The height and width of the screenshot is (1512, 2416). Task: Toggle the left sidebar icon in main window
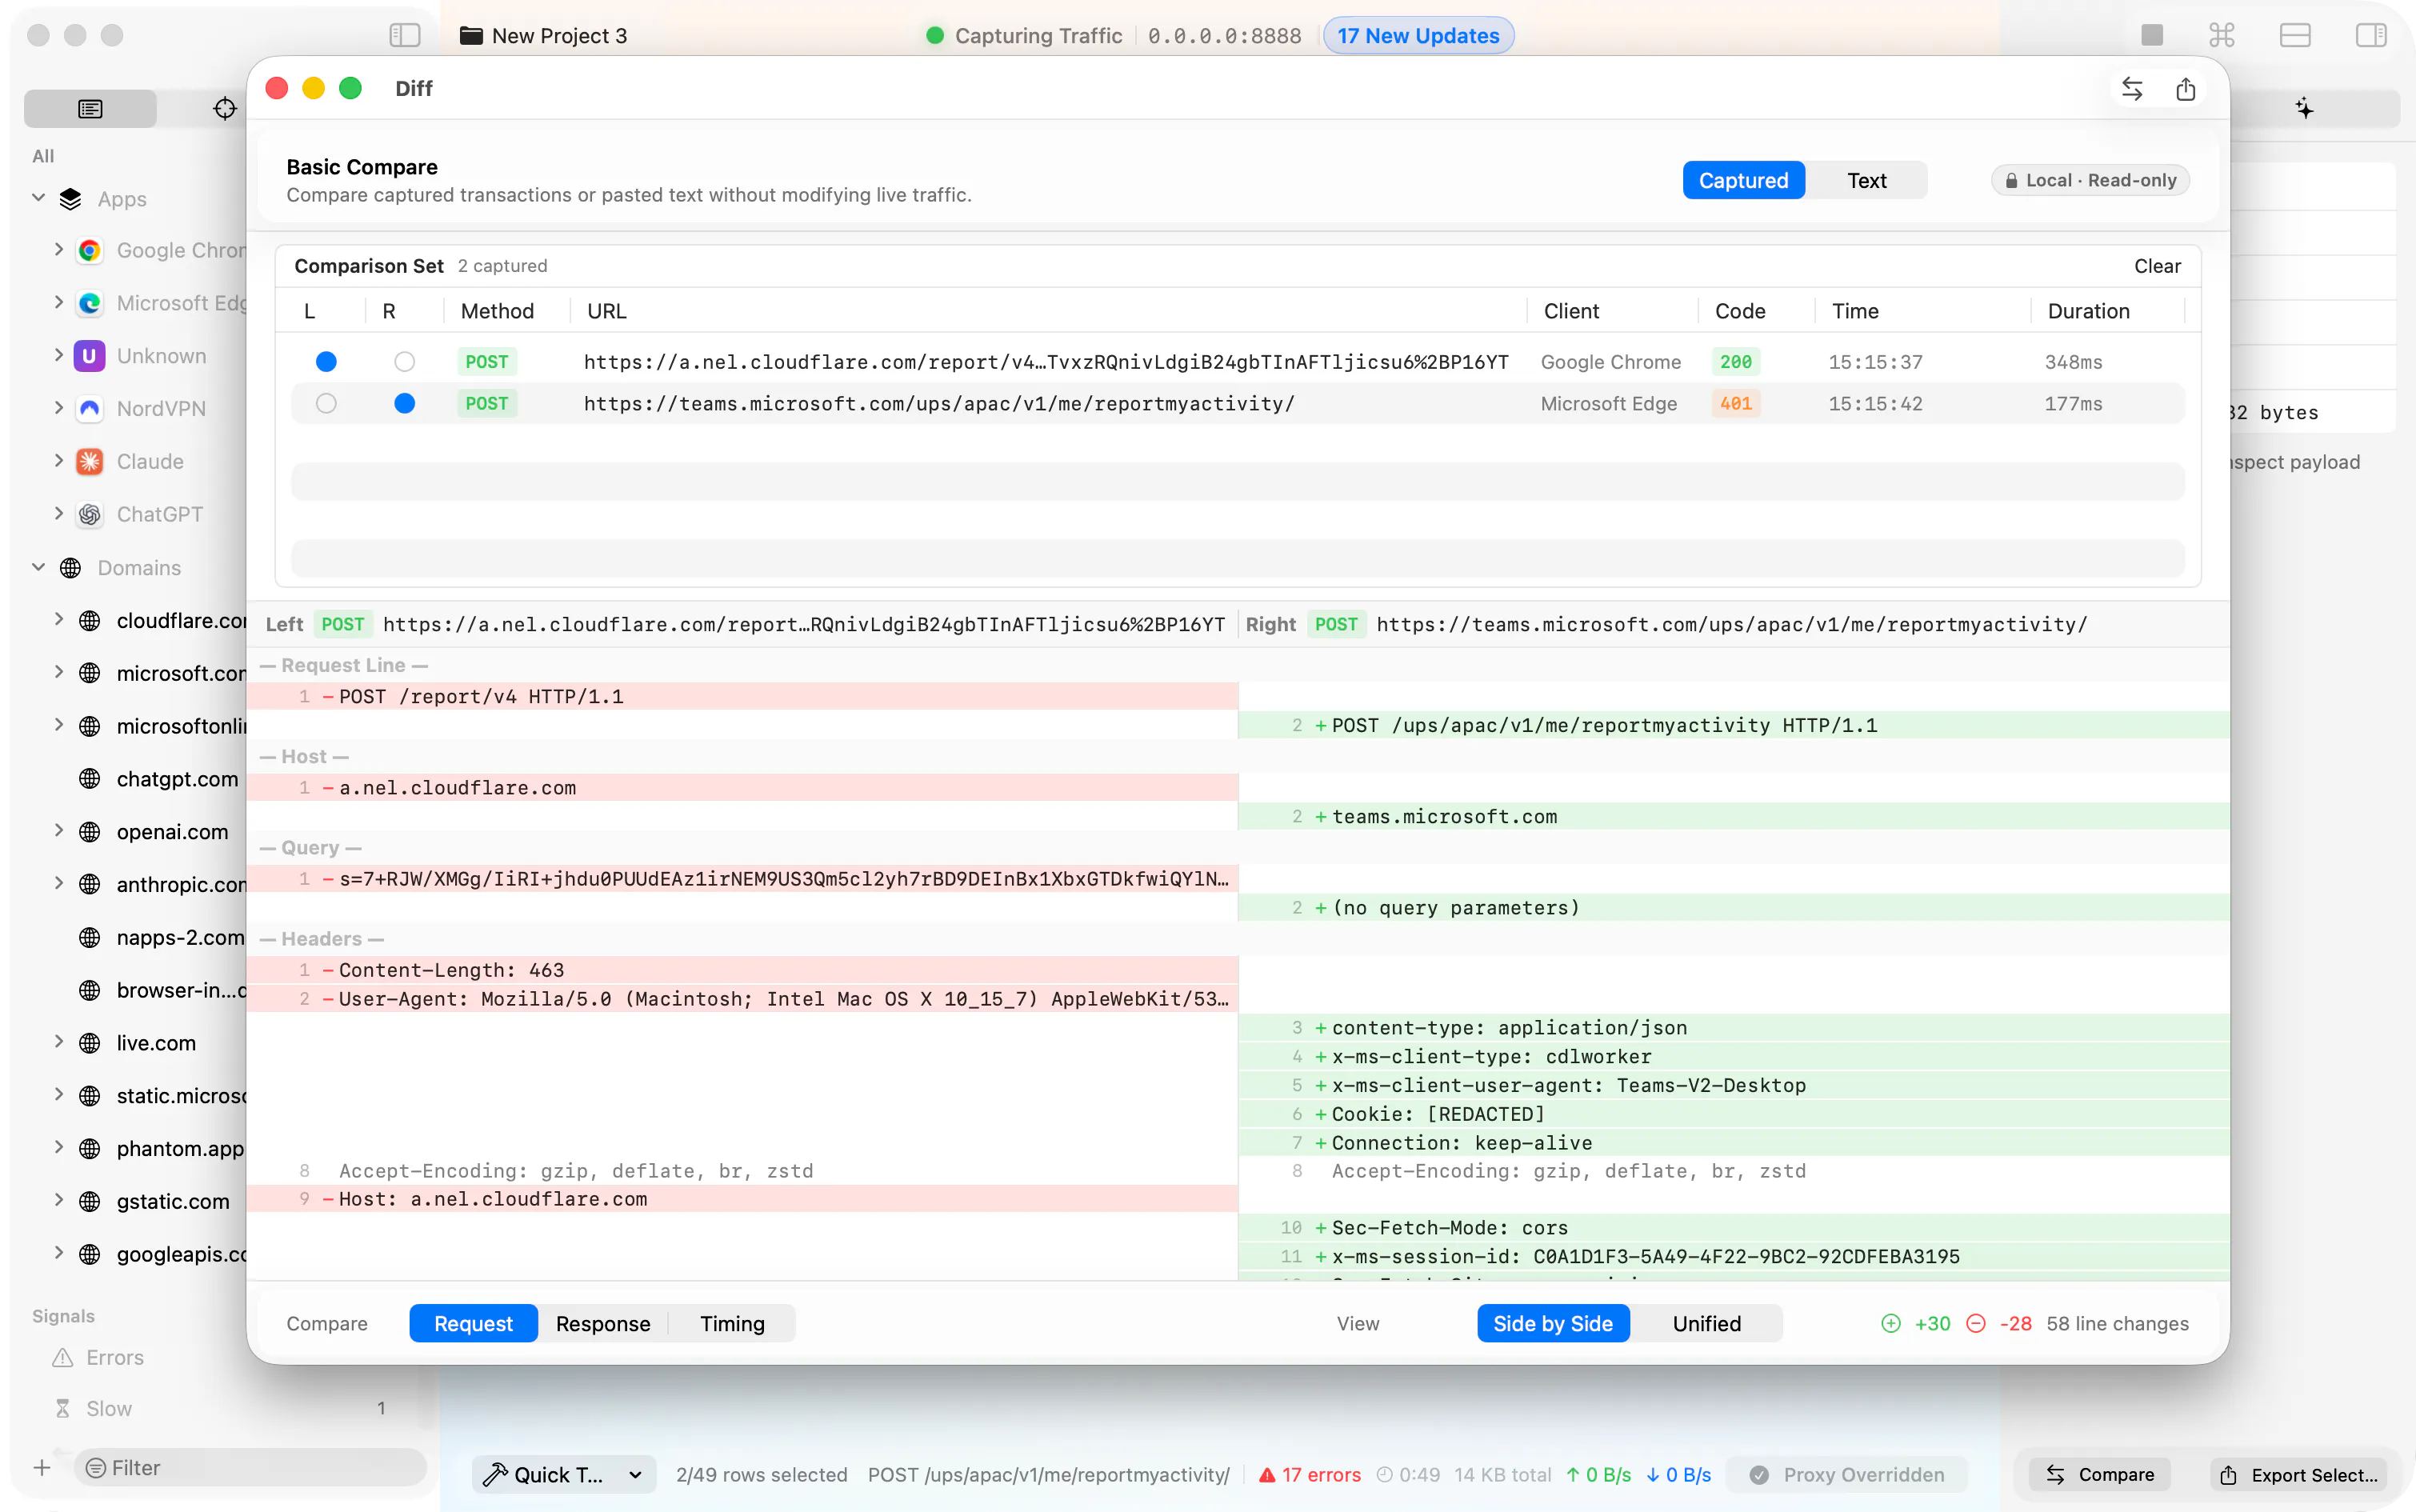pos(404,35)
